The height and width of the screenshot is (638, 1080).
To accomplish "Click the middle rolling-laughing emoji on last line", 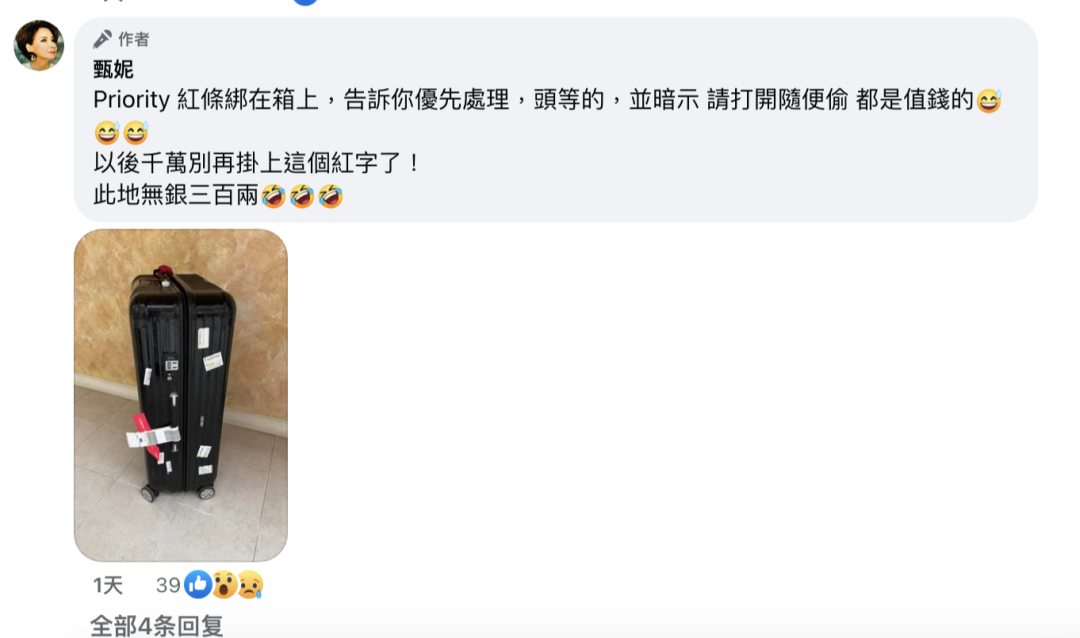I will point(302,196).
